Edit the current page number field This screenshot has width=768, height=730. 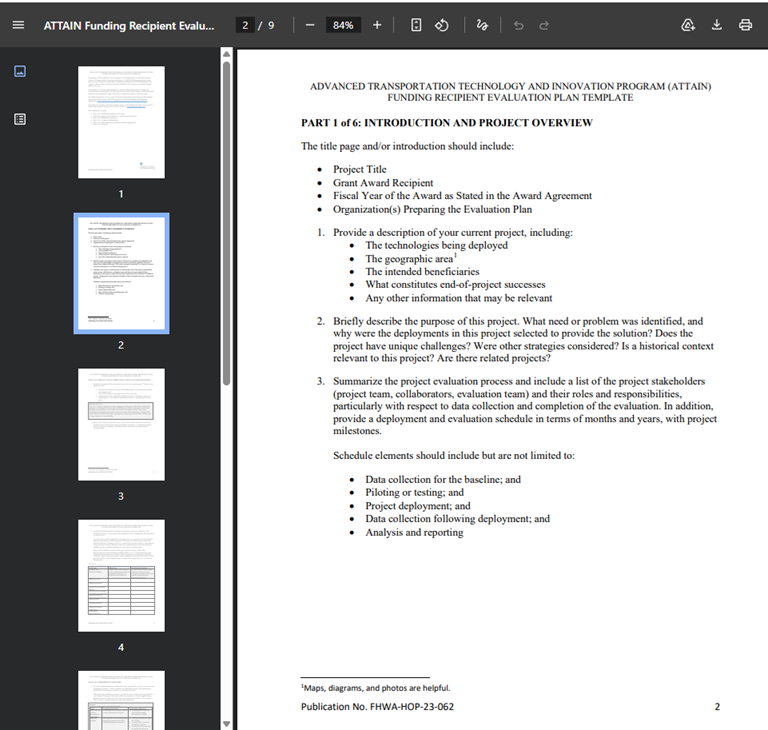[x=245, y=25]
